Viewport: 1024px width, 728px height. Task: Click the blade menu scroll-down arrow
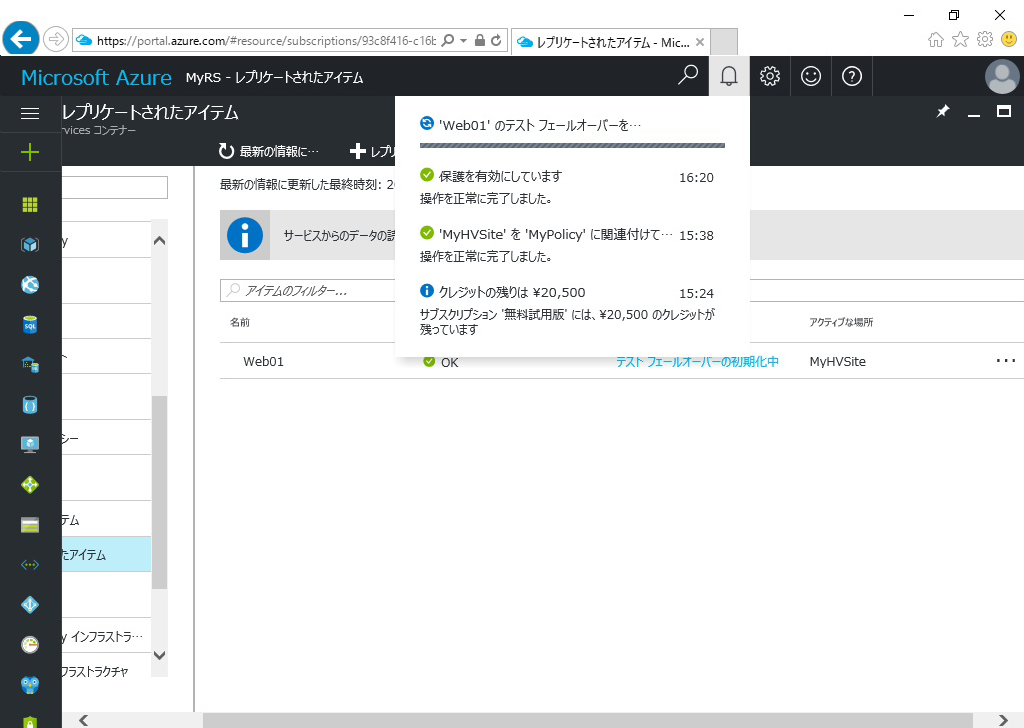point(159,655)
